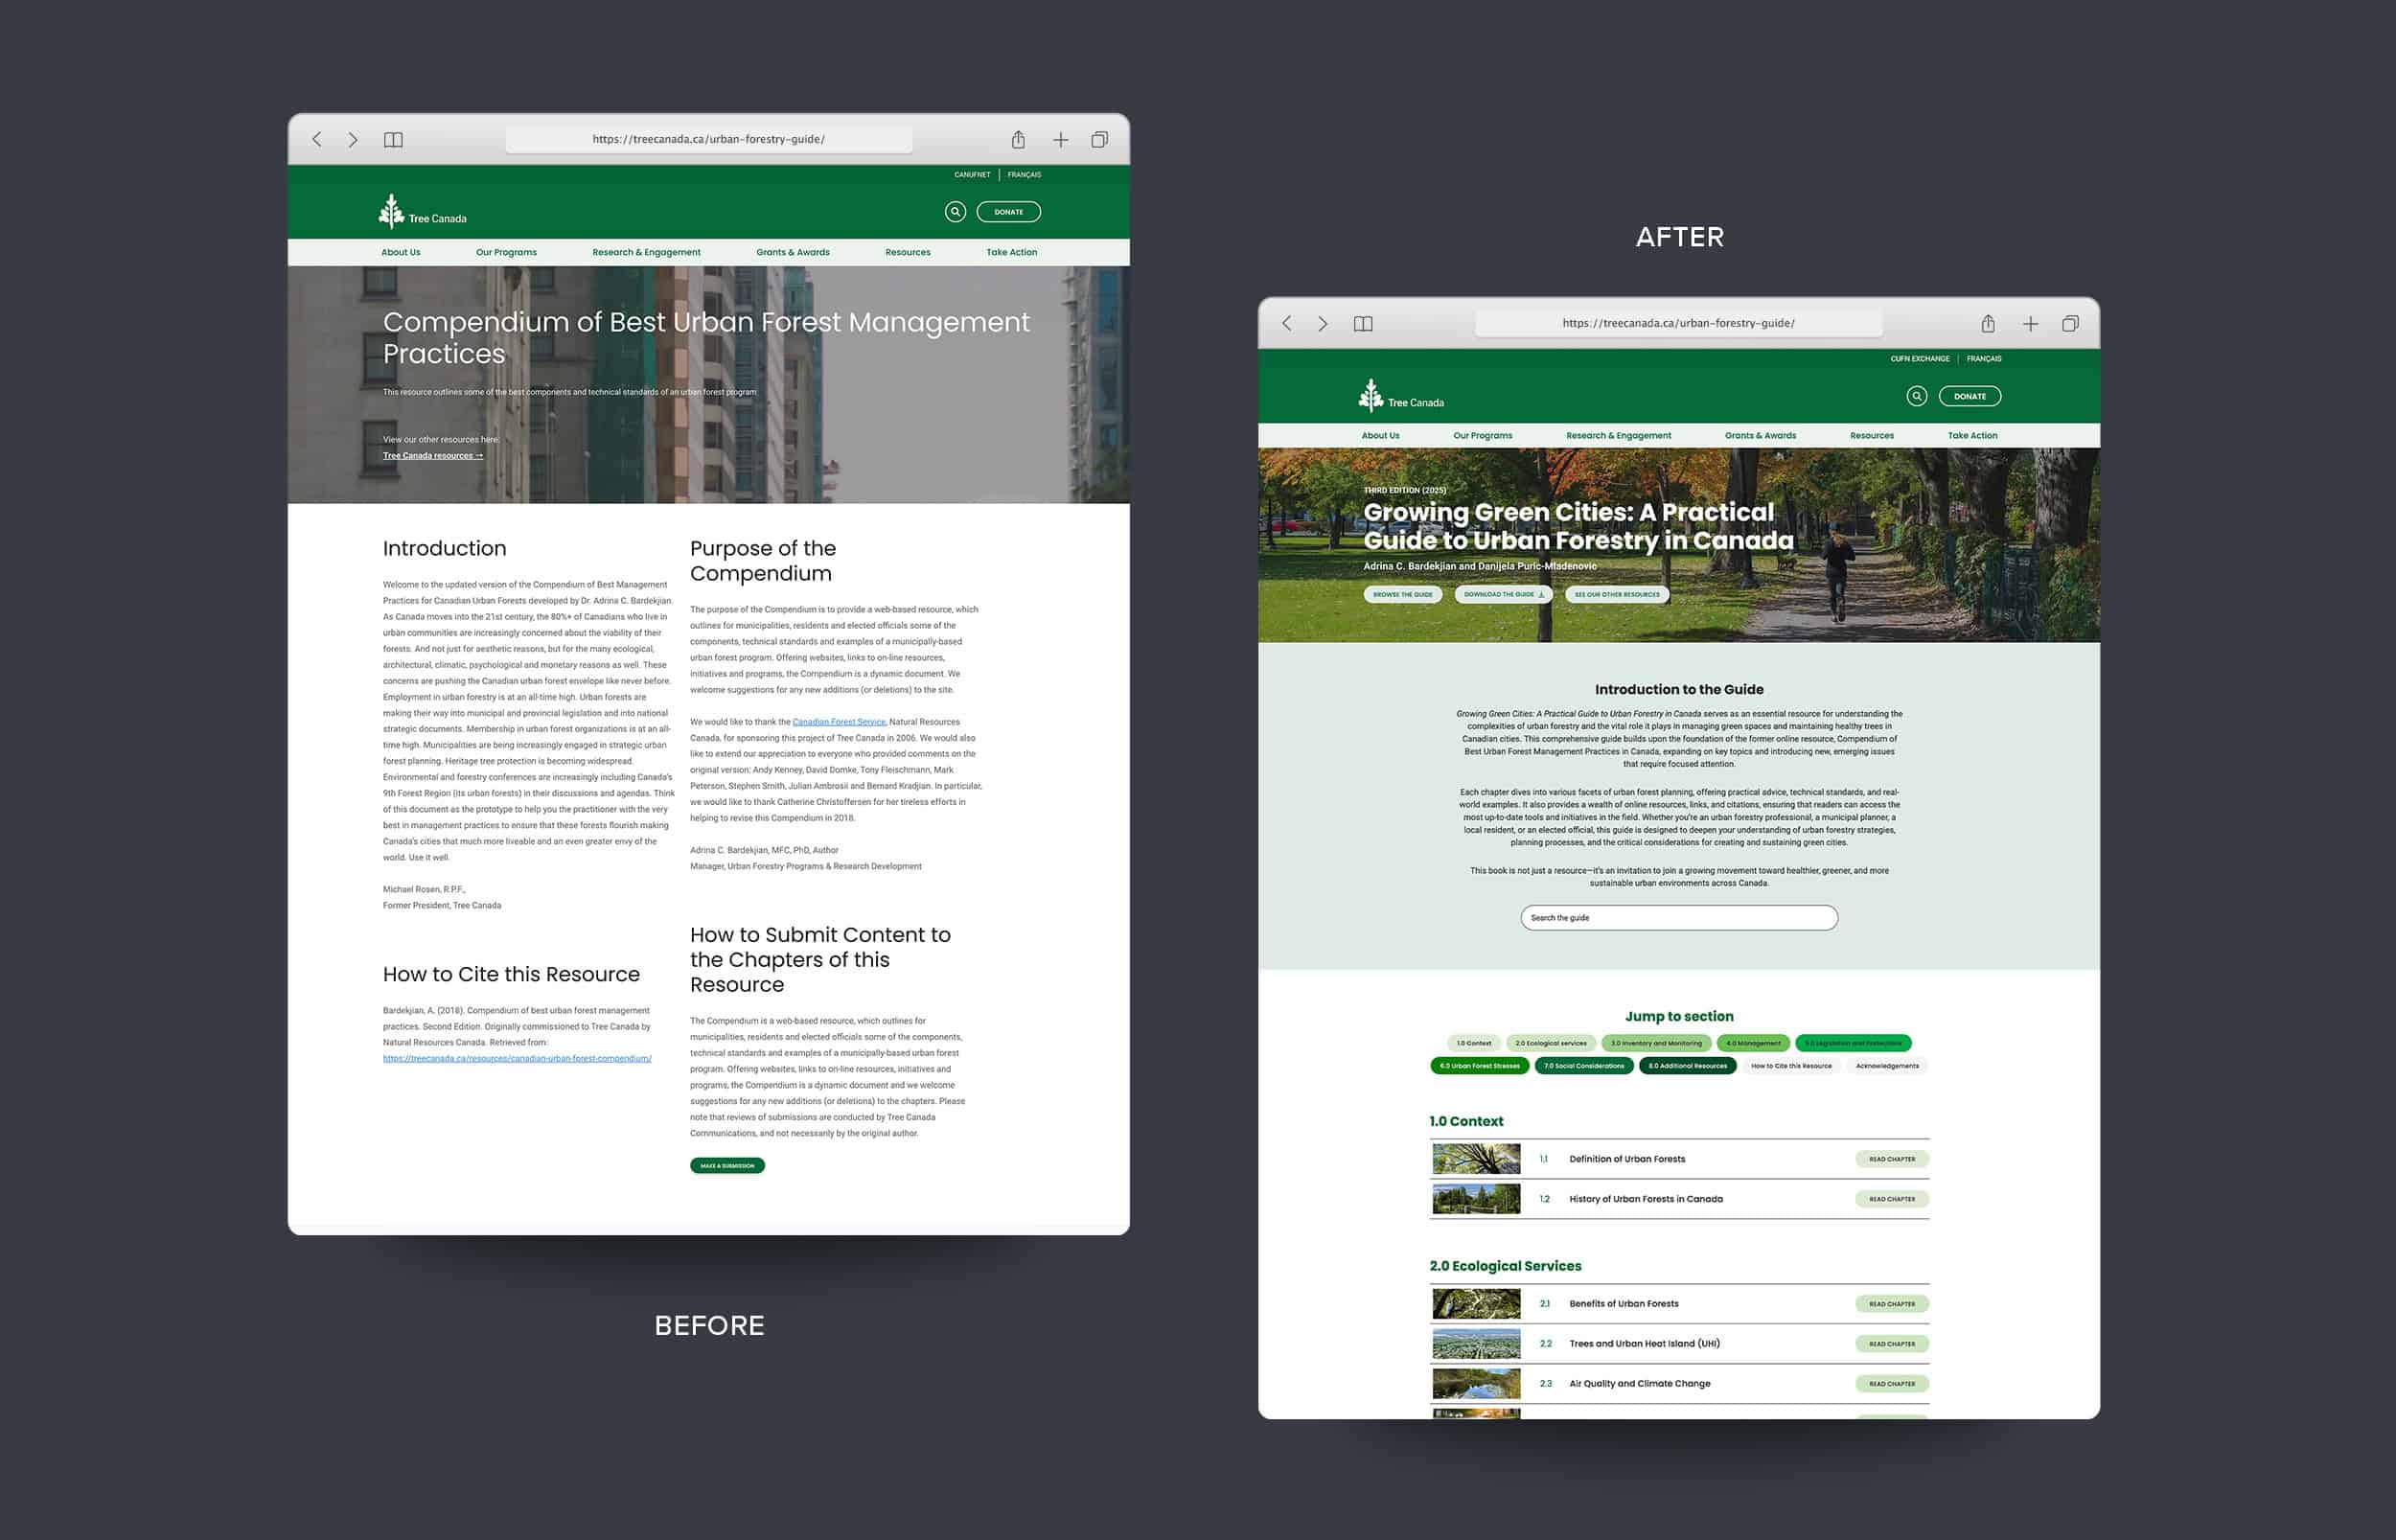Read chapter 2.1 Benefits of Urban Forests
The width and height of the screenshot is (2396, 1540).
(x=1892, y=1304)
